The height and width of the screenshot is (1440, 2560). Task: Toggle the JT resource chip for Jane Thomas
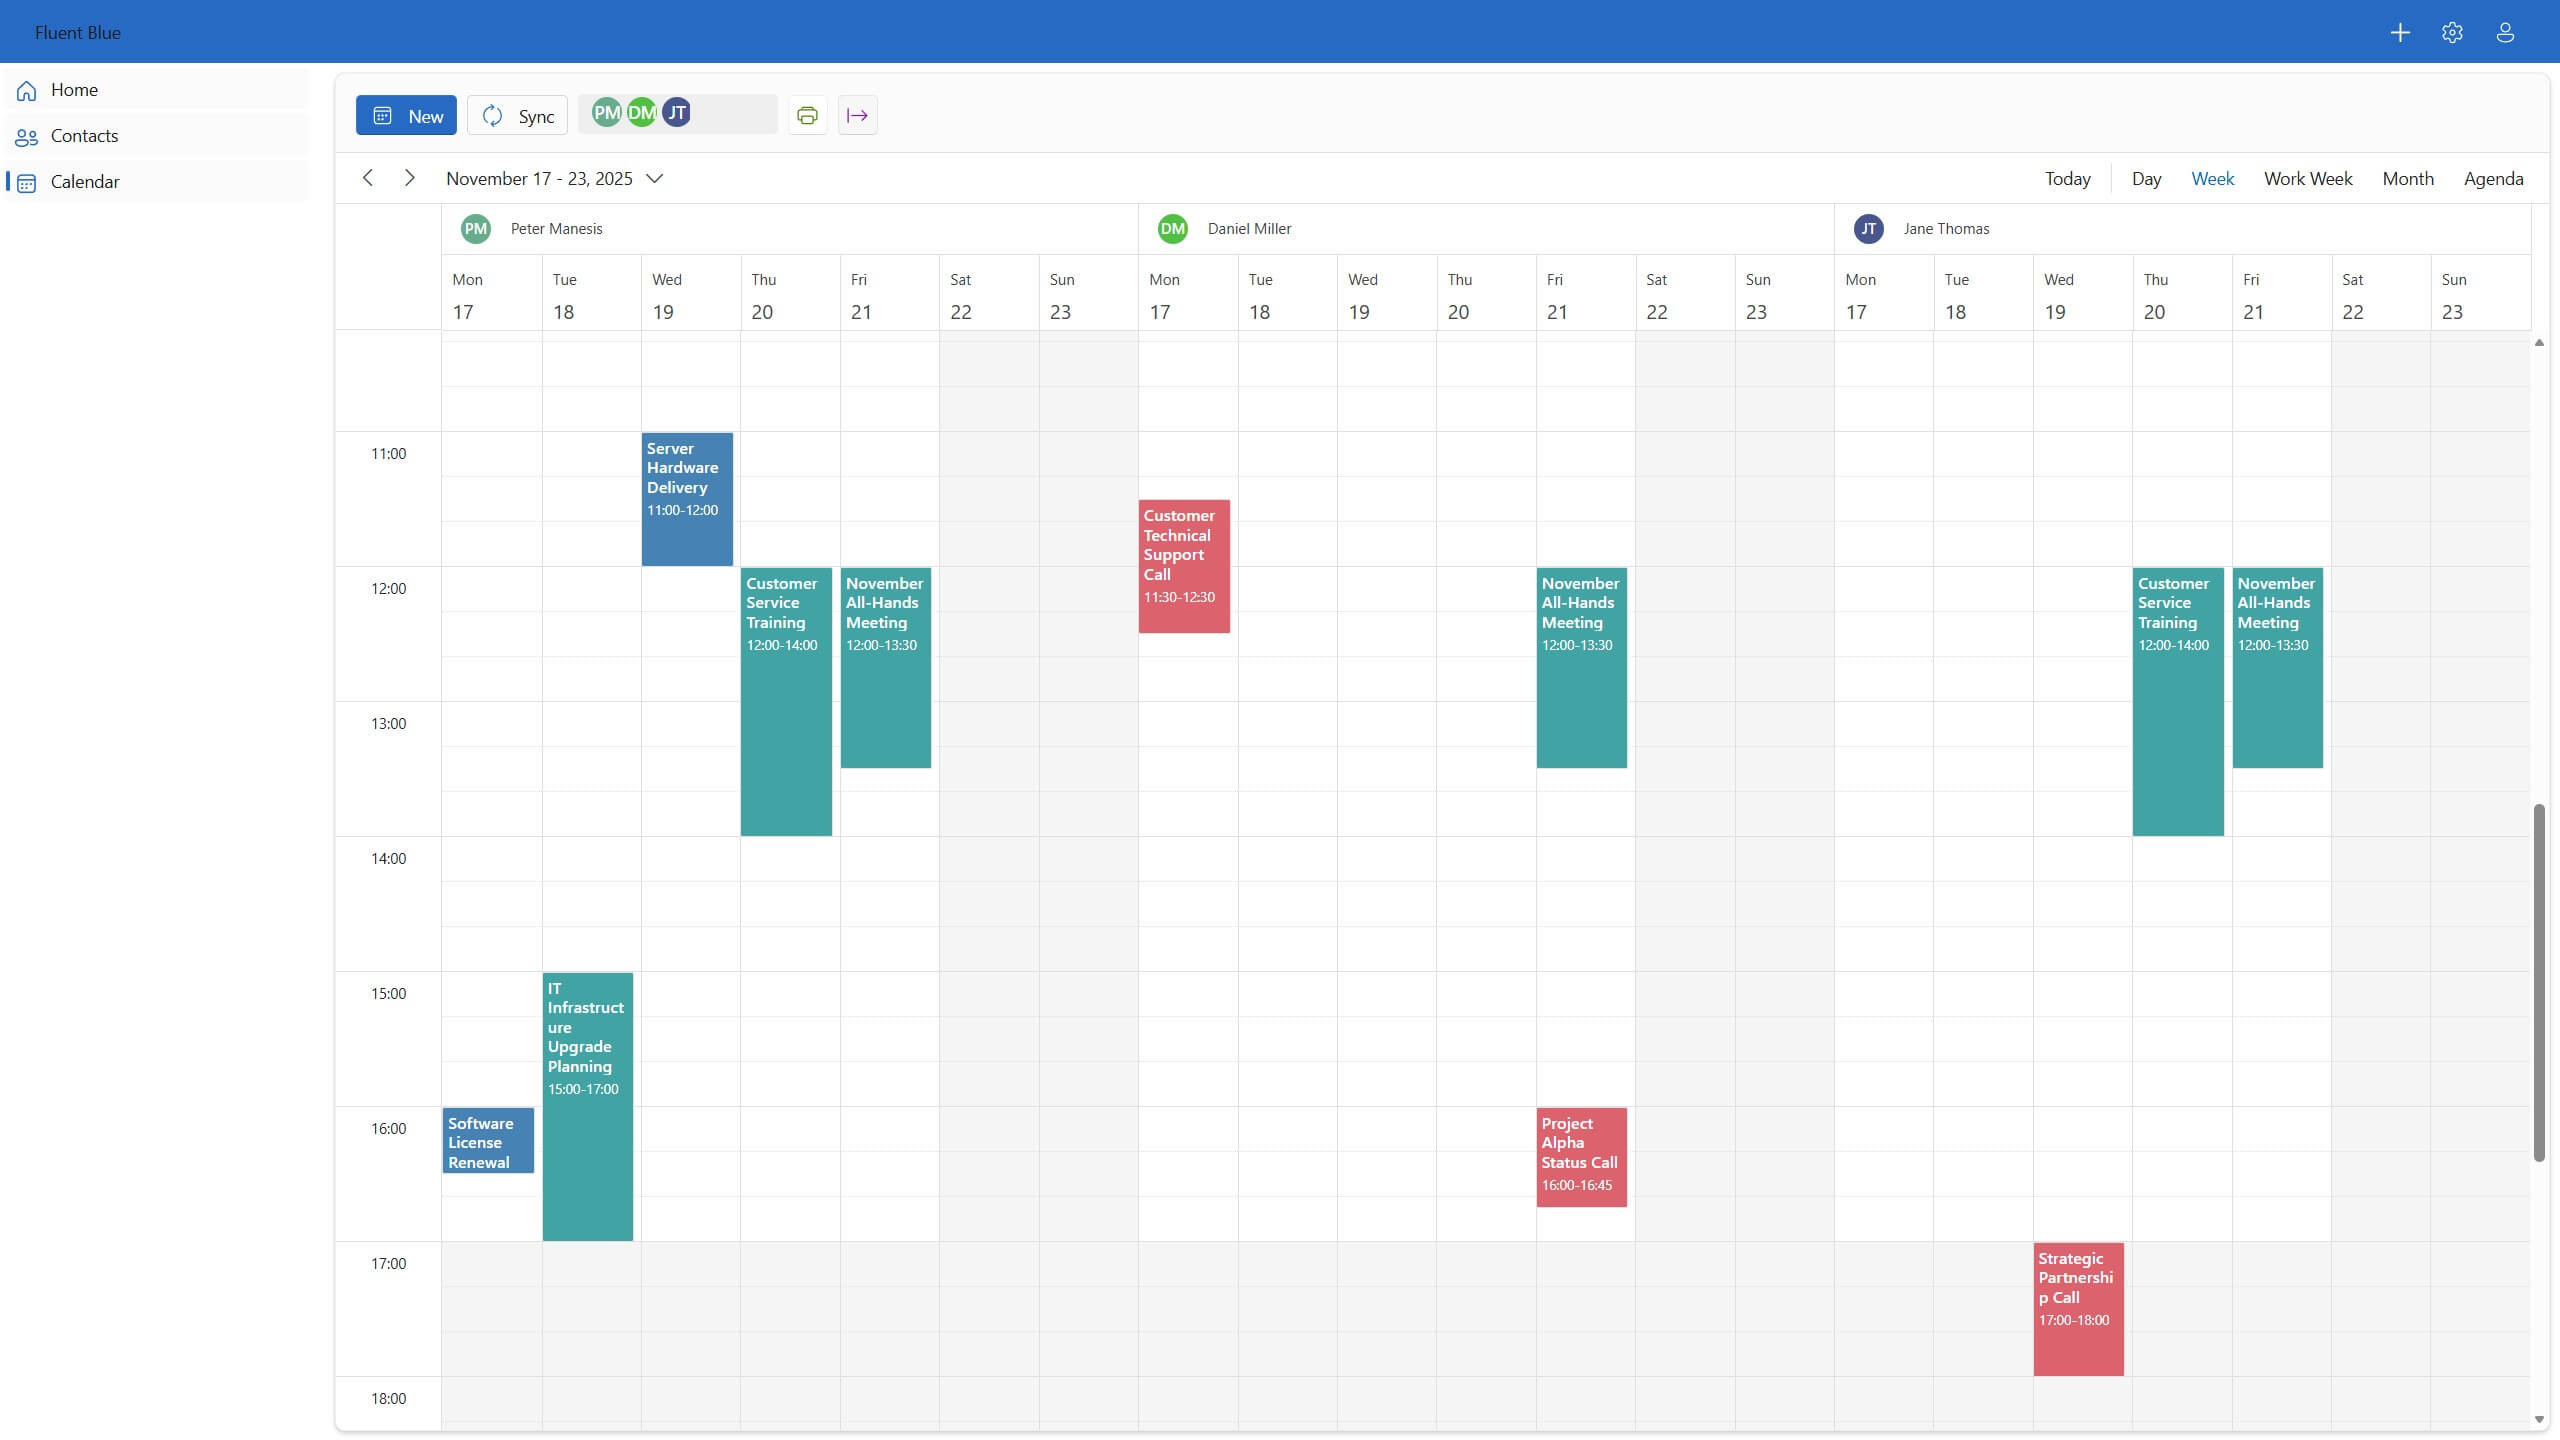tap(677, 112)
